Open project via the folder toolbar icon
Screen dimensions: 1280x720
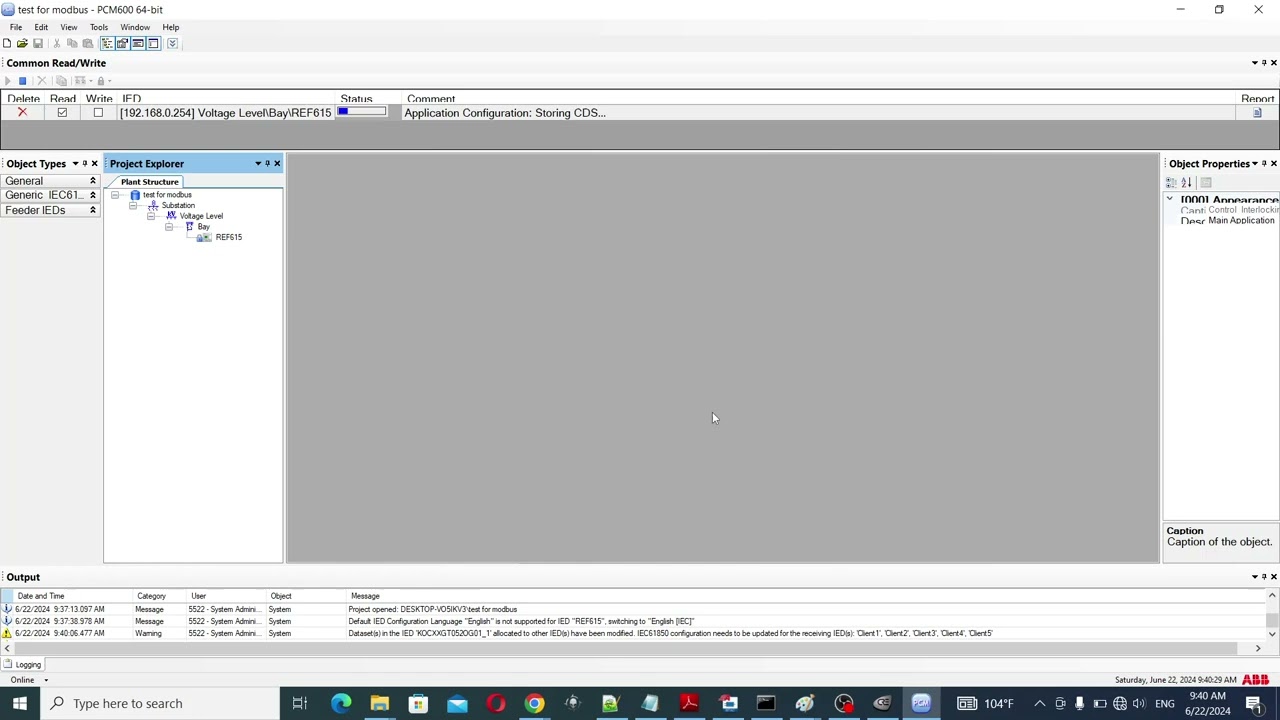click(x=22, y=43)
